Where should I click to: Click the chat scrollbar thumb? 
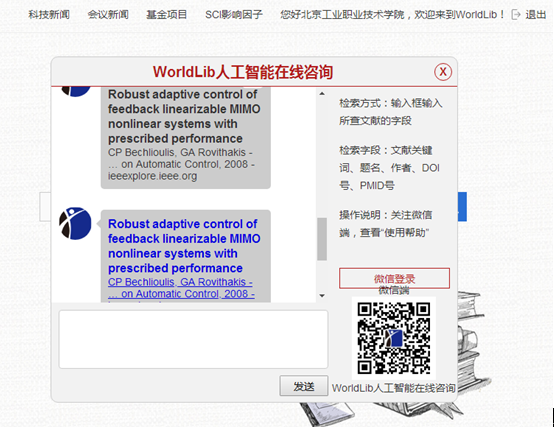click(322, 239)
